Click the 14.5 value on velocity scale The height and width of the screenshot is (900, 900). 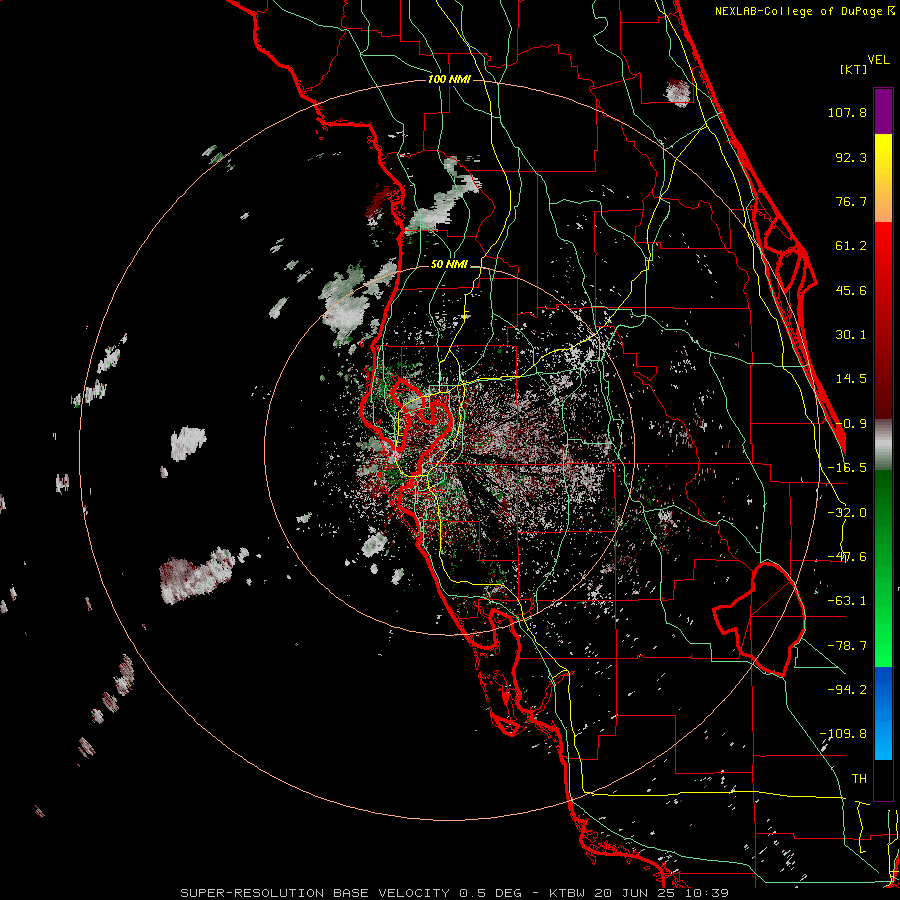tap(851, 379)
